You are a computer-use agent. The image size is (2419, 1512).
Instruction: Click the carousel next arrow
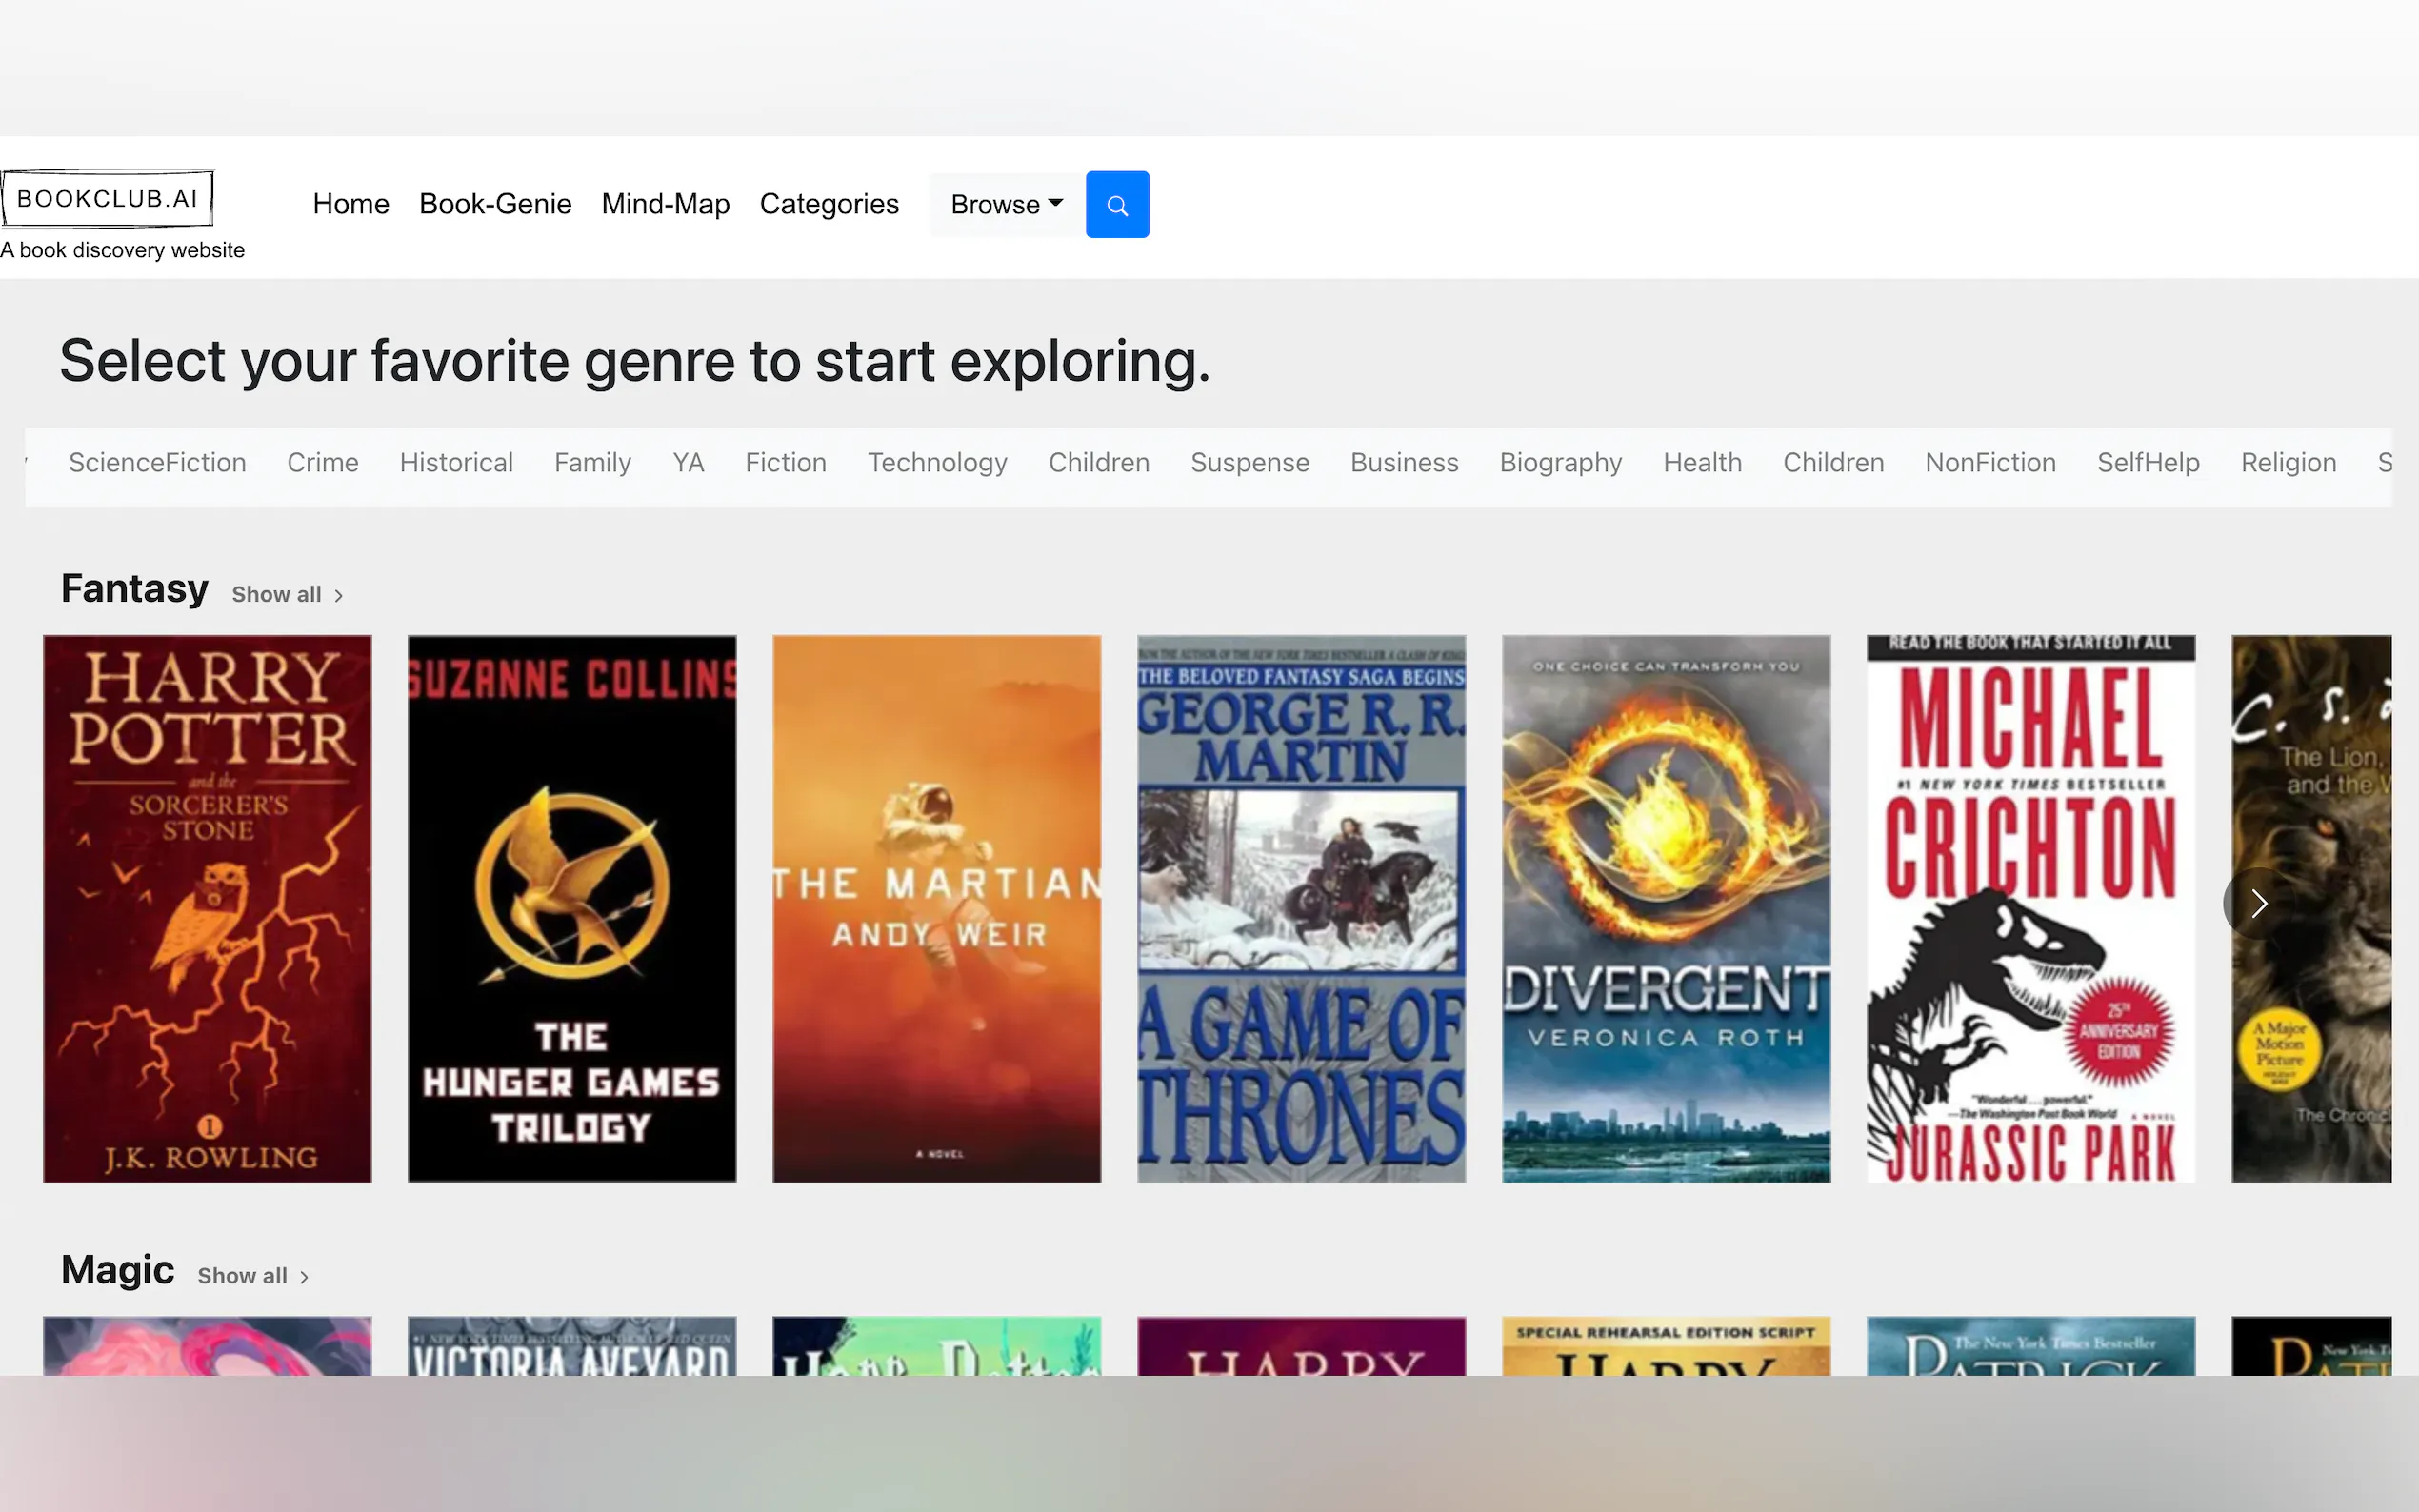[x=2258, y=904]
